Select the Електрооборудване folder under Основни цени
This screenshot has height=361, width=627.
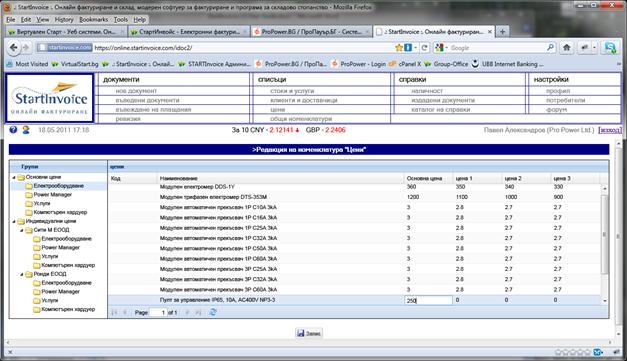pos(58,186)
